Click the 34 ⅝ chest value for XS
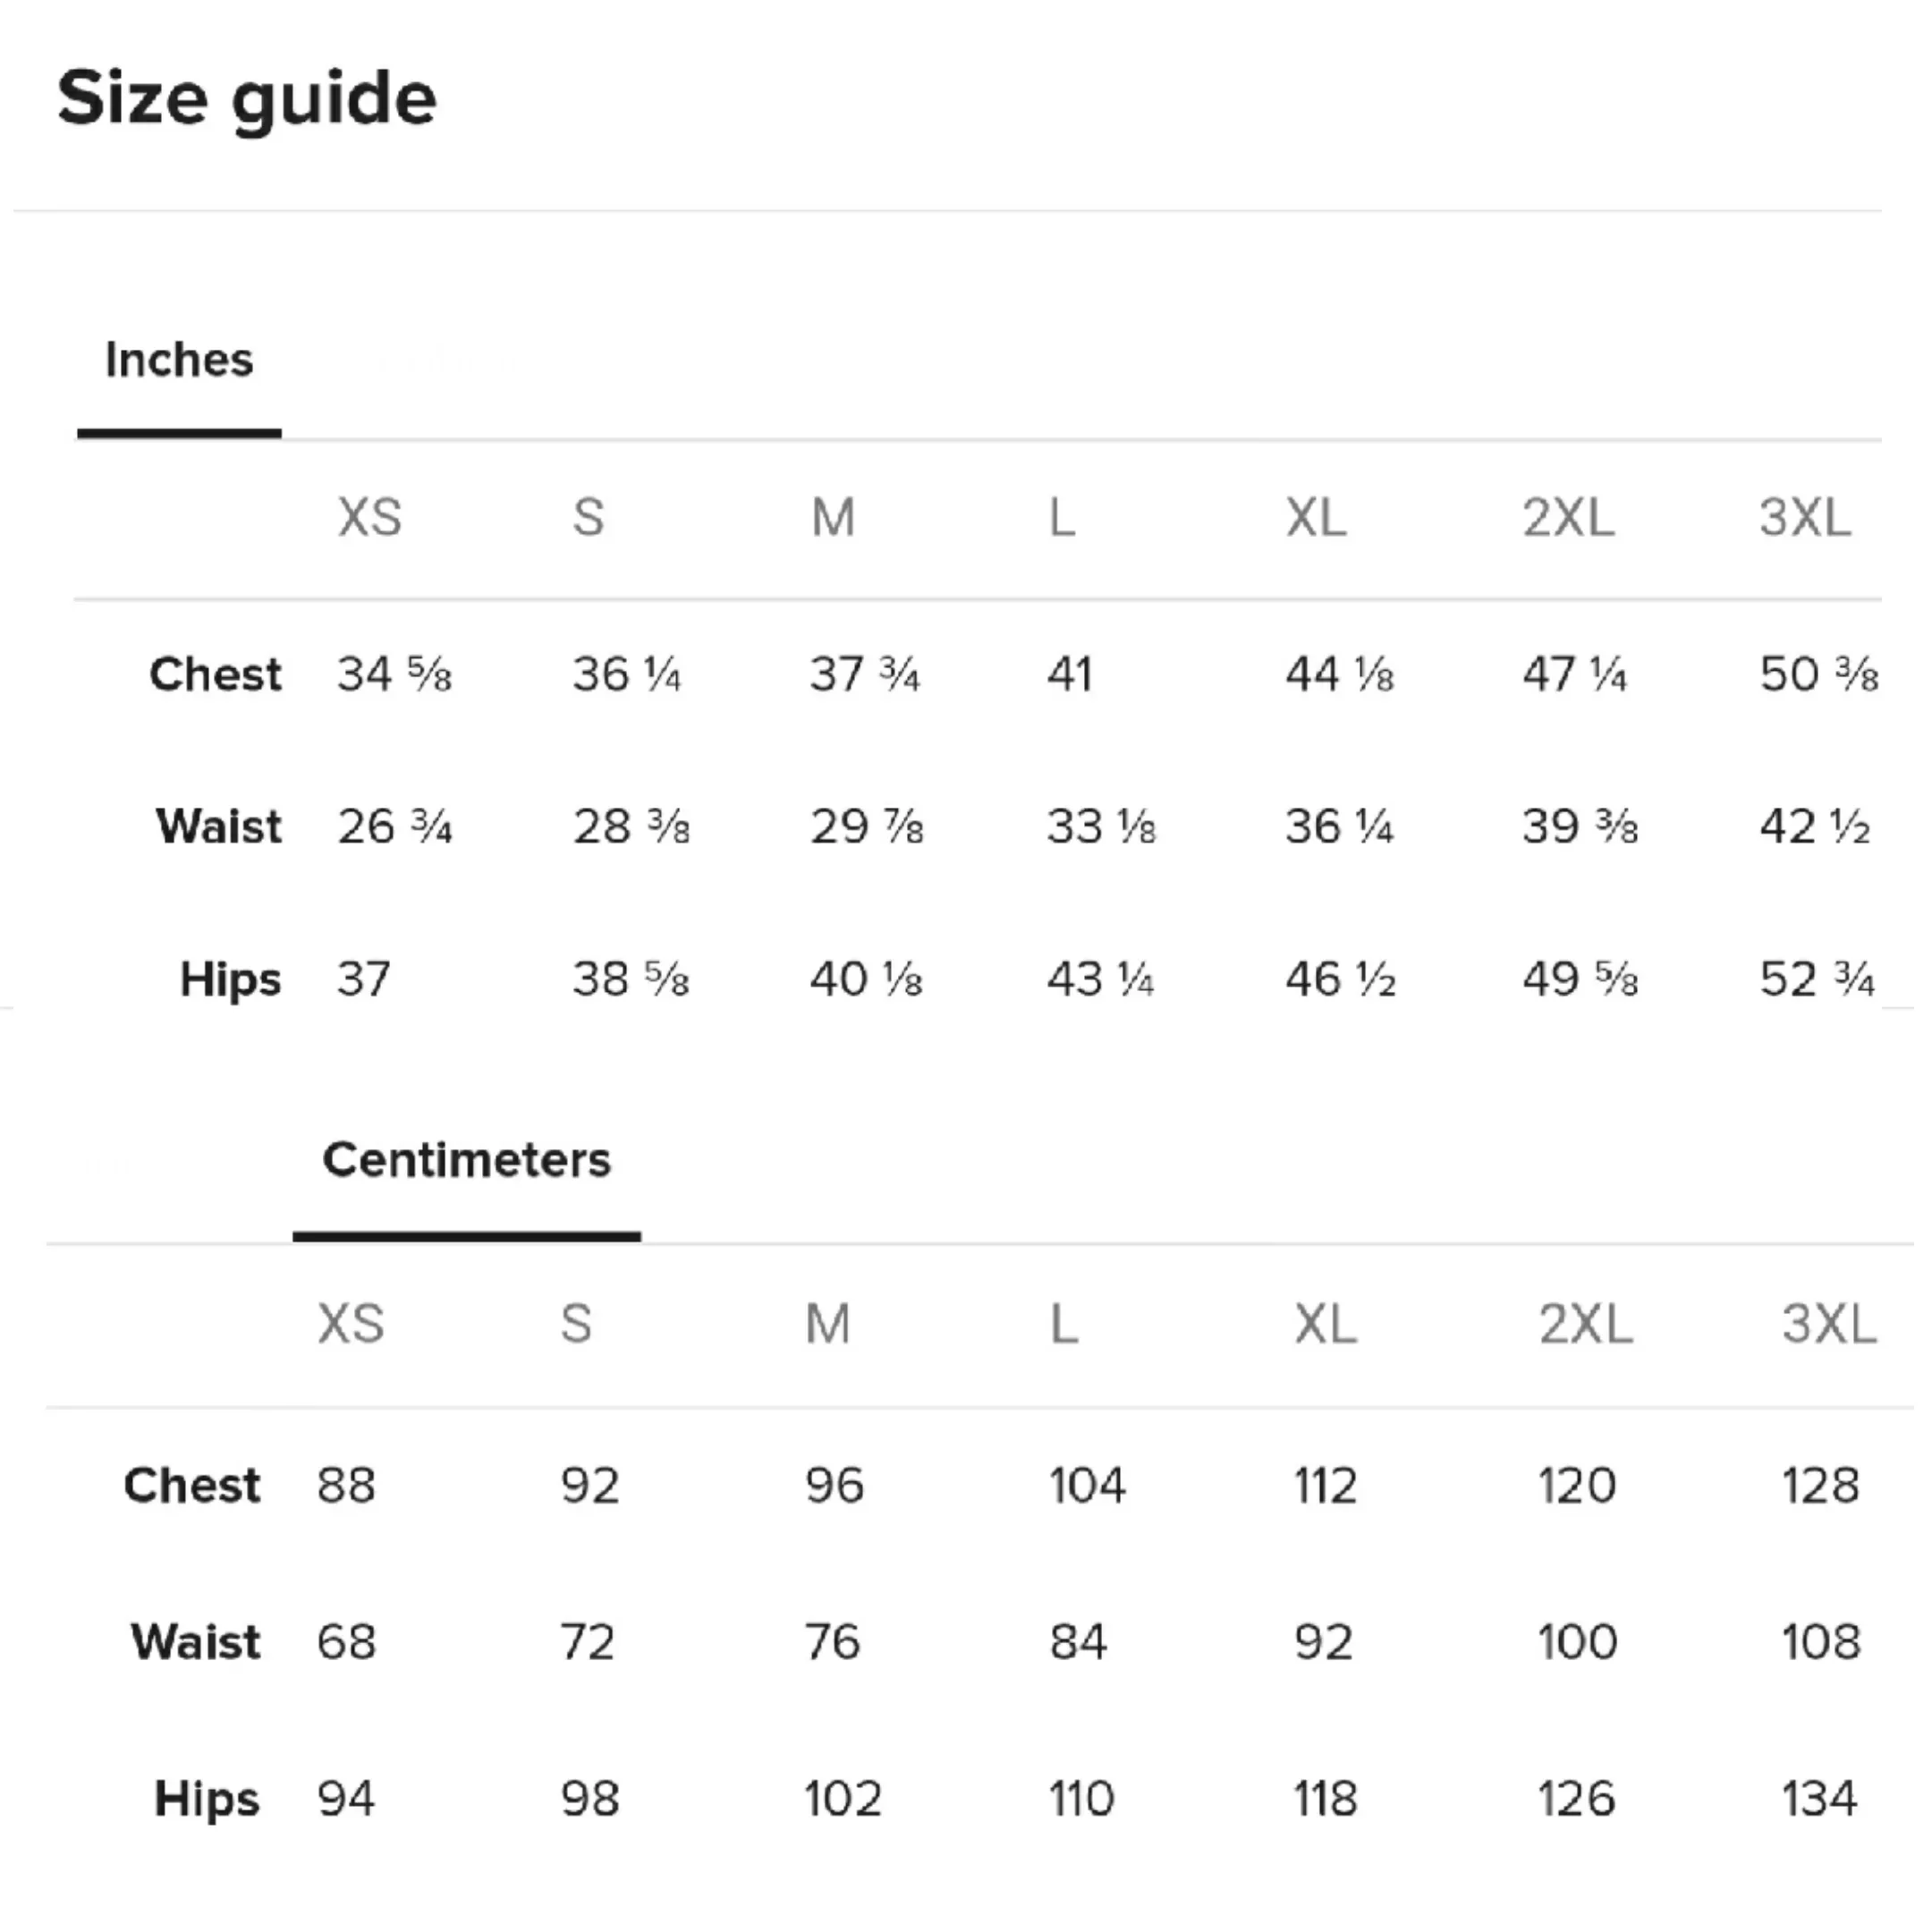 click(394, 674)
